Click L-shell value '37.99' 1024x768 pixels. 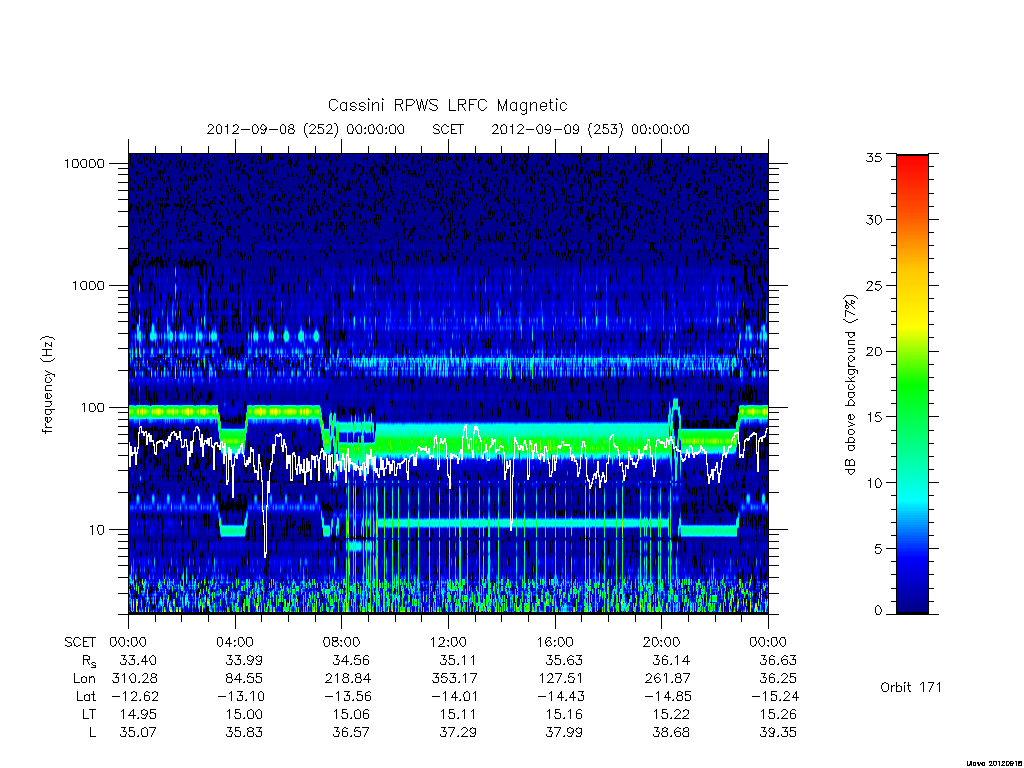pyautogui.click(x=564, y=733)
